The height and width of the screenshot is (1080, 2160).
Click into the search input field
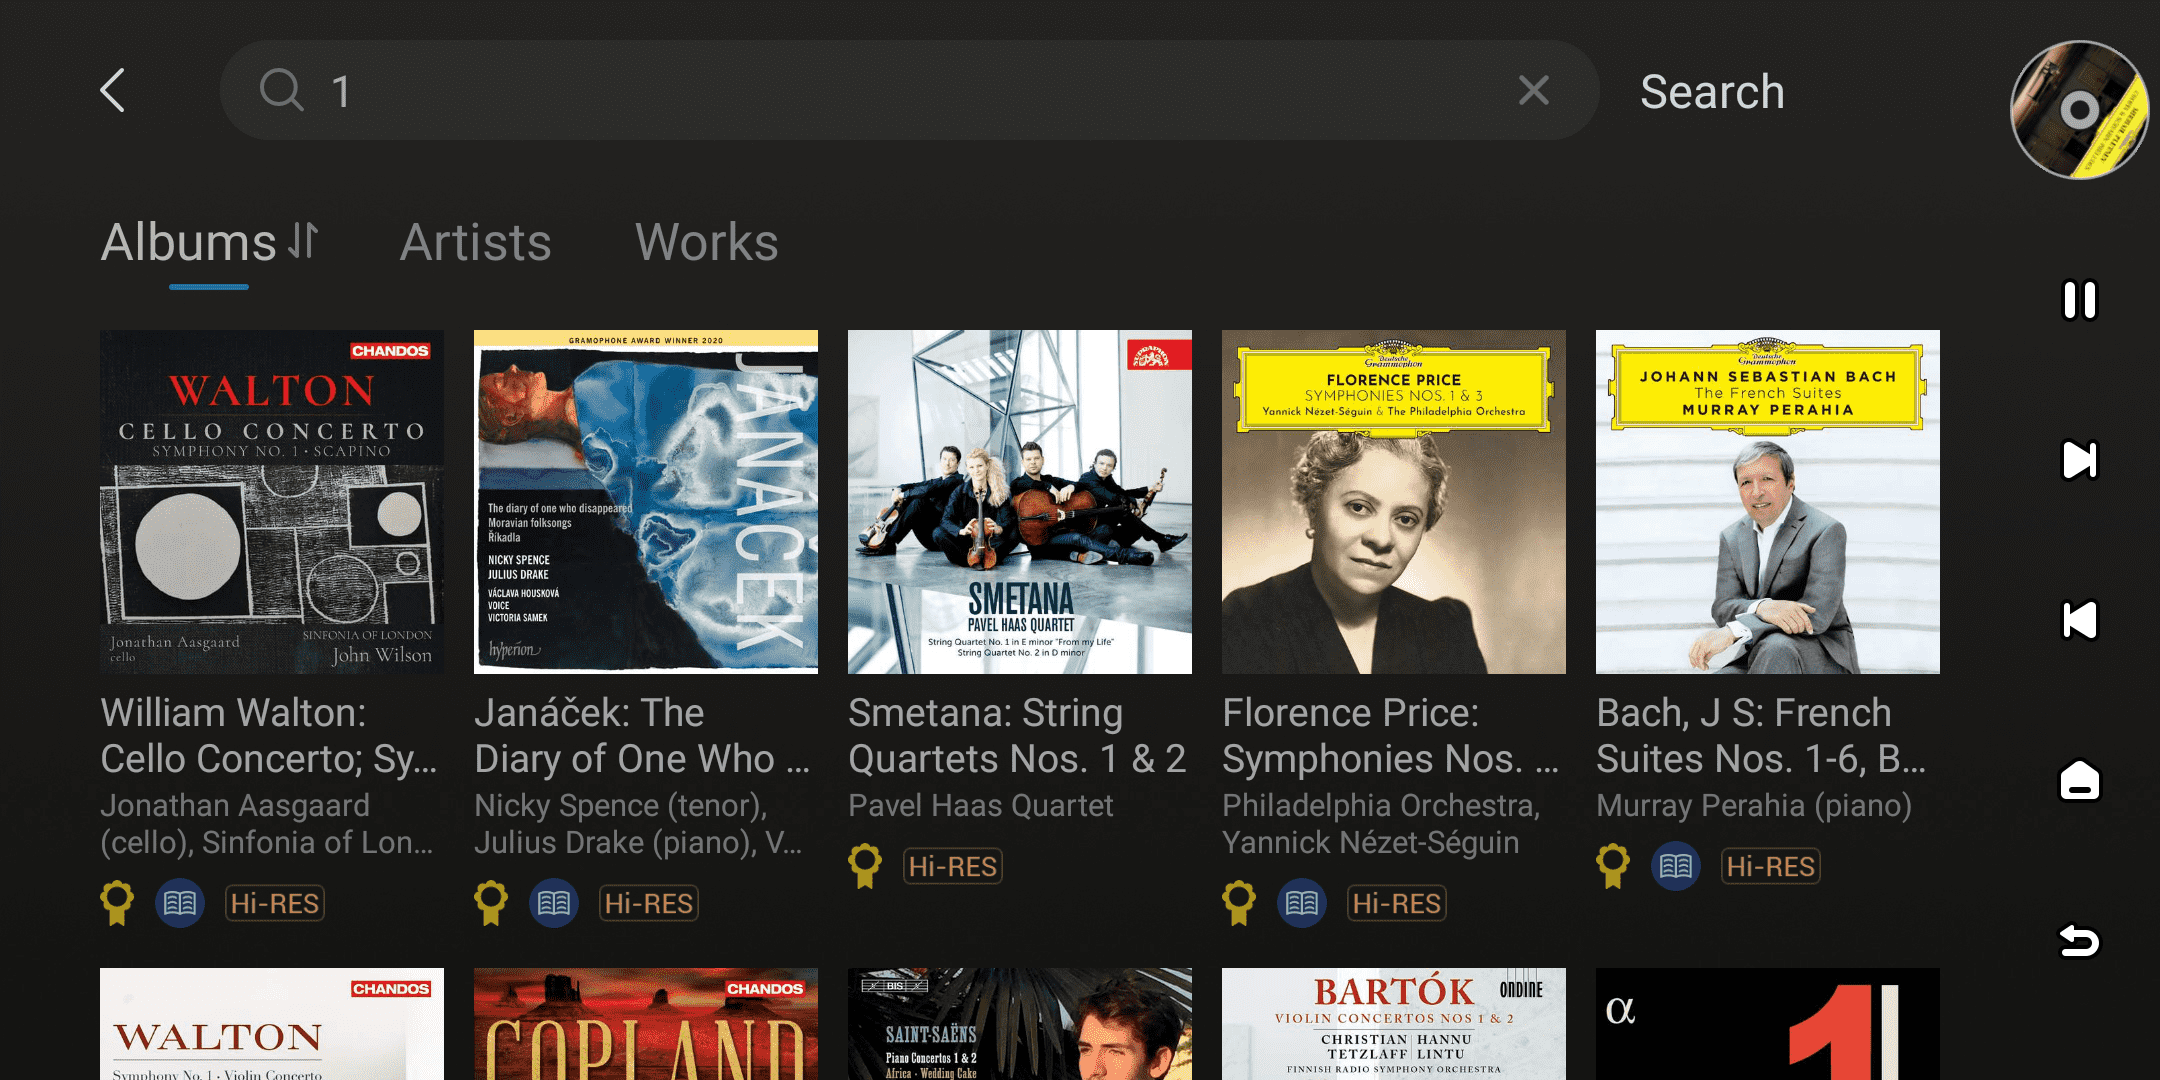click(x=900, y=91)
